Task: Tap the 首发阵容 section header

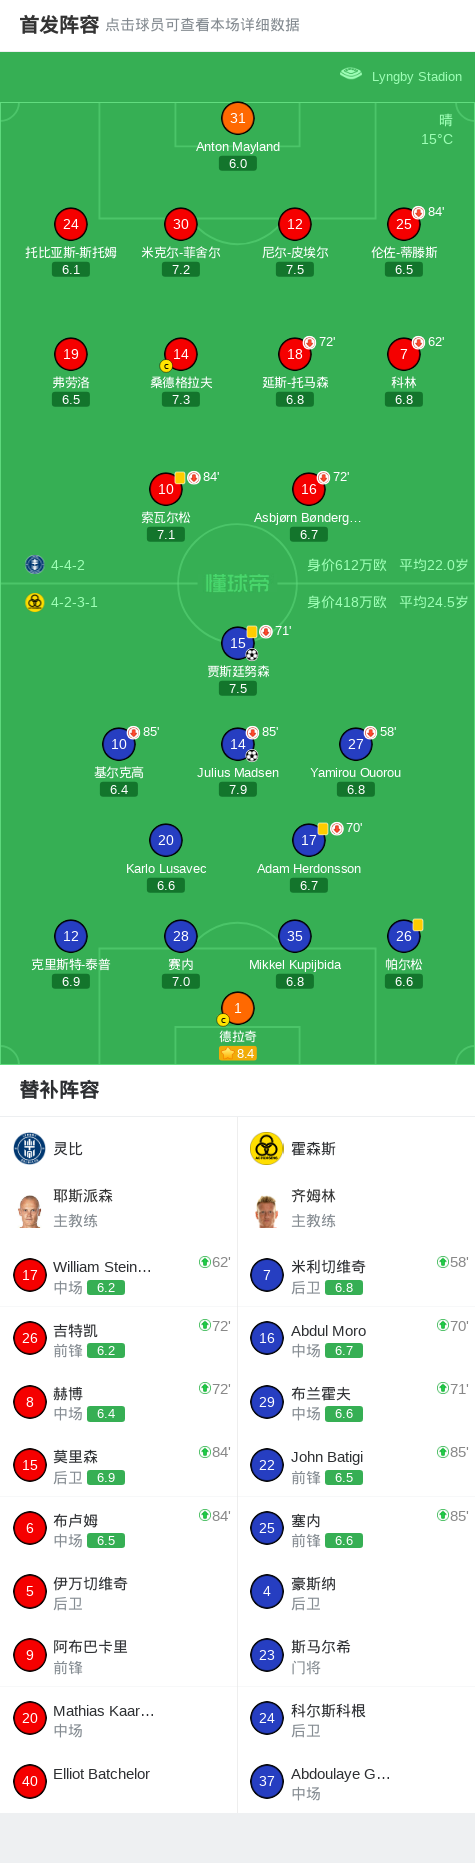Action: 60,25
